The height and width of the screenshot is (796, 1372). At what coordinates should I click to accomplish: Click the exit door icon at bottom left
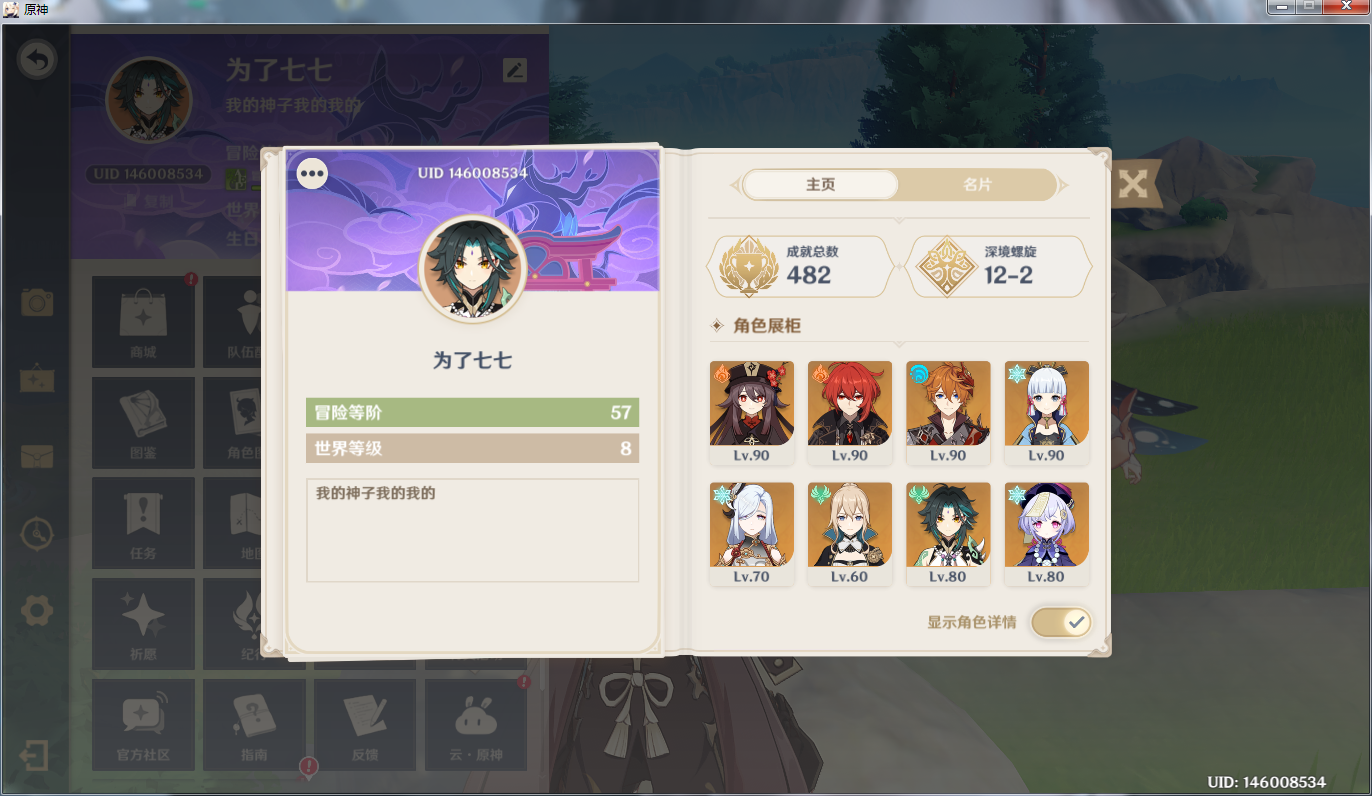(34, 755)
